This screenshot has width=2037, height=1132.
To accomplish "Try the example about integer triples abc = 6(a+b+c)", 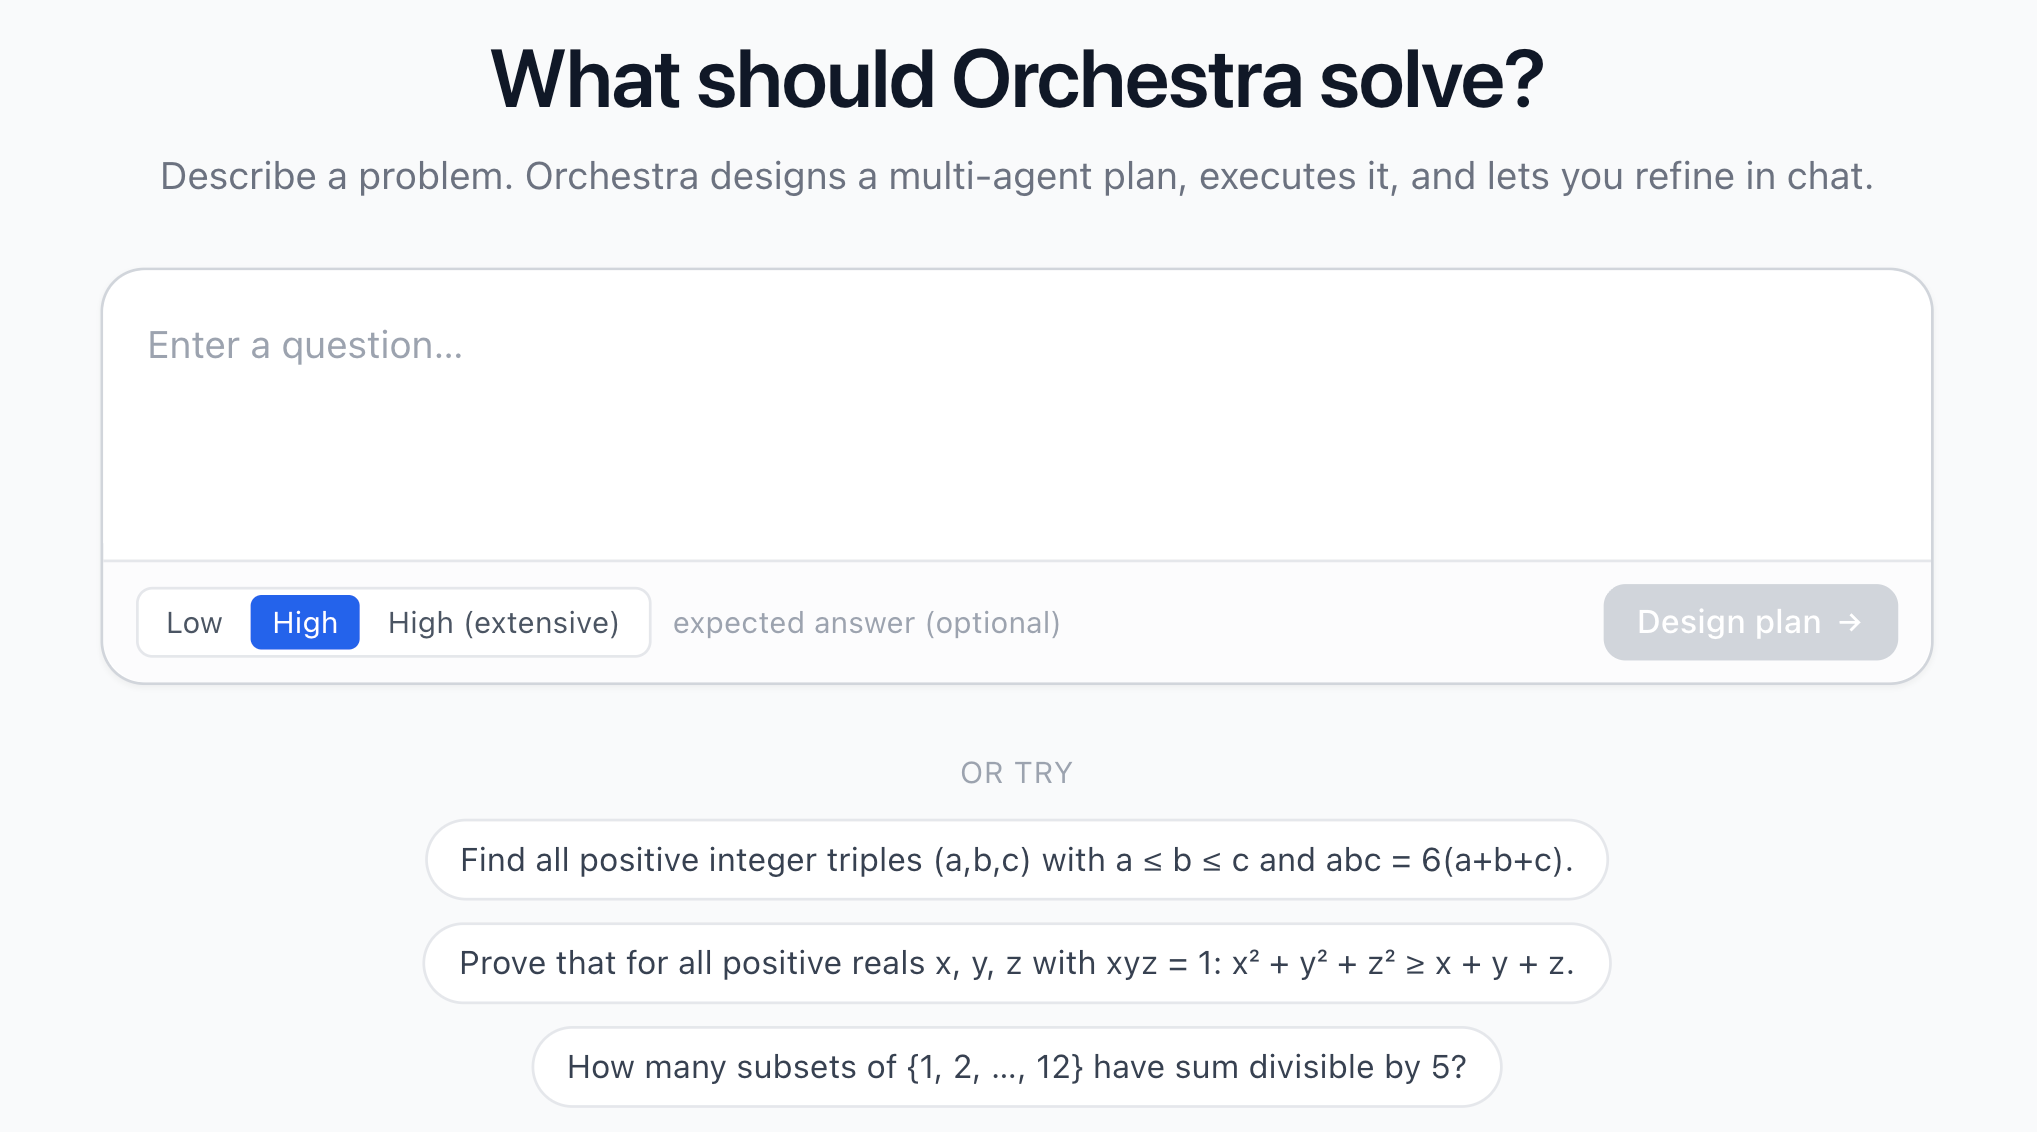I will [1016, 860].
